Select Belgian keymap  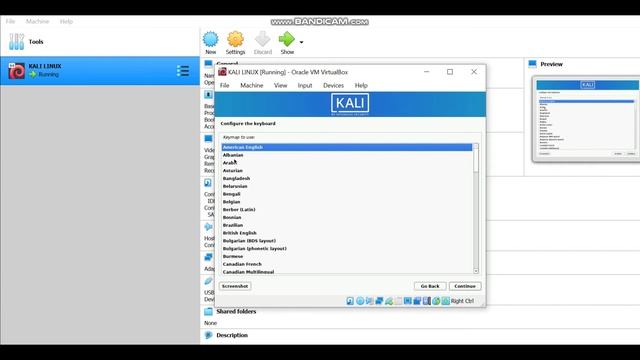(347, 202)
